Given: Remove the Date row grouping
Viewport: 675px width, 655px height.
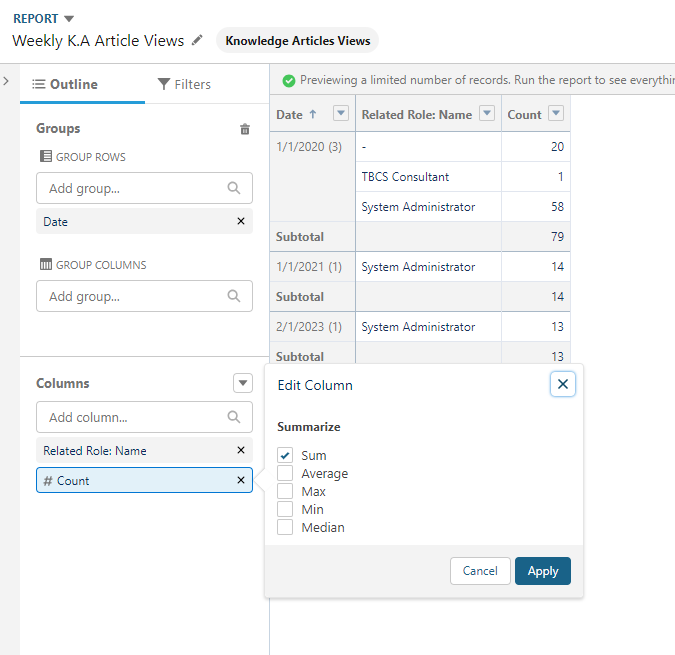Looking at the screenshot, I should click(x=240, y=221).
